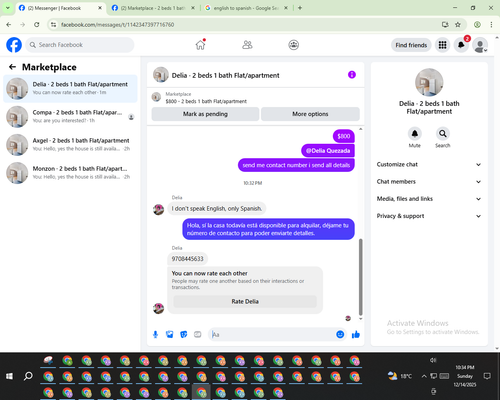Viewport: 500px width, 400px height.
Task: Switch to the english to spanish Google tab
Action: (246, 8)
